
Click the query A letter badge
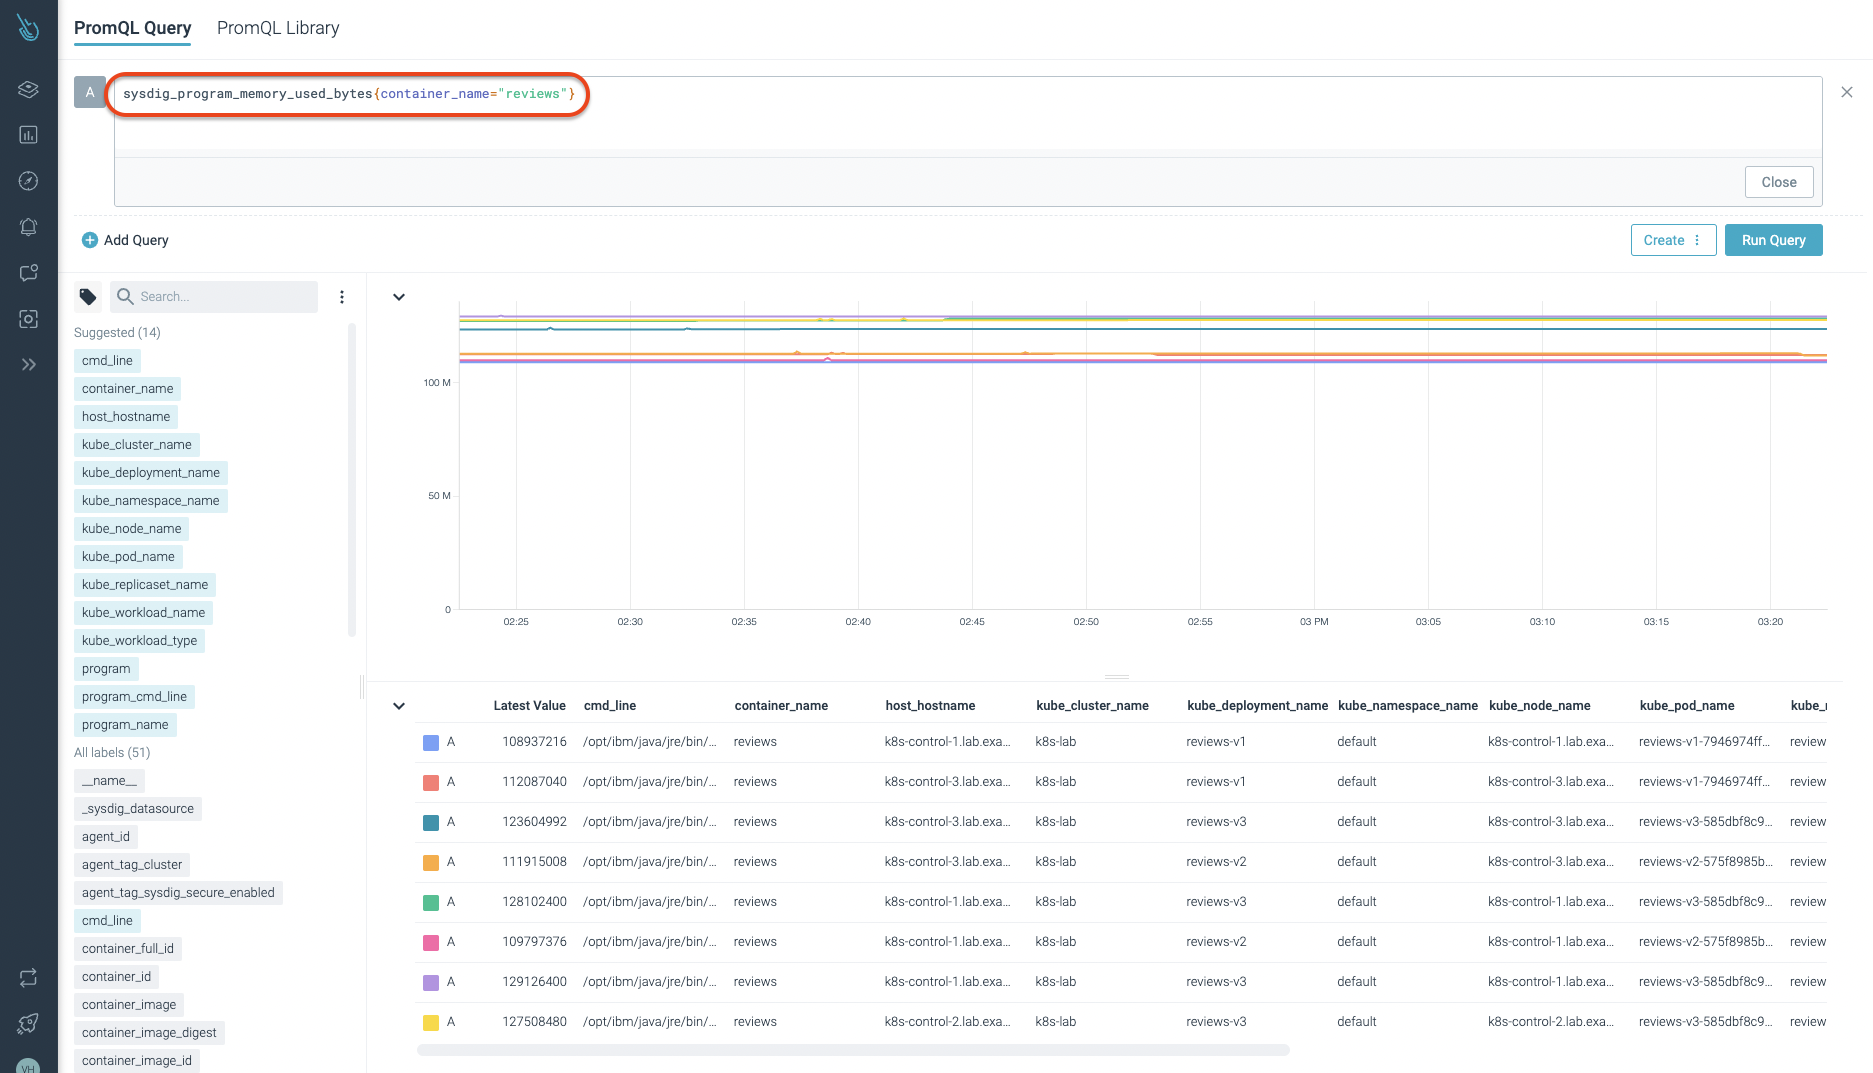90,92
